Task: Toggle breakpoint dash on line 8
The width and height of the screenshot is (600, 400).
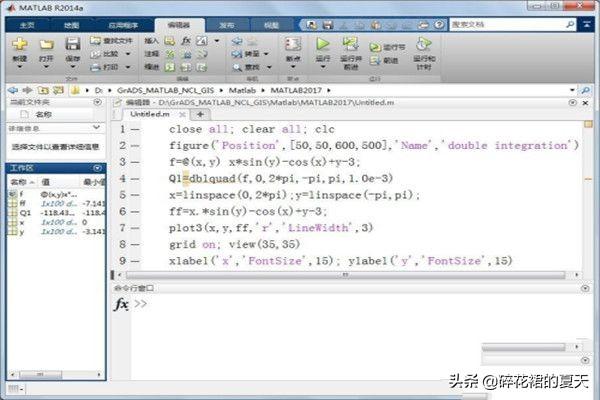Action: (x=135, y=245)
